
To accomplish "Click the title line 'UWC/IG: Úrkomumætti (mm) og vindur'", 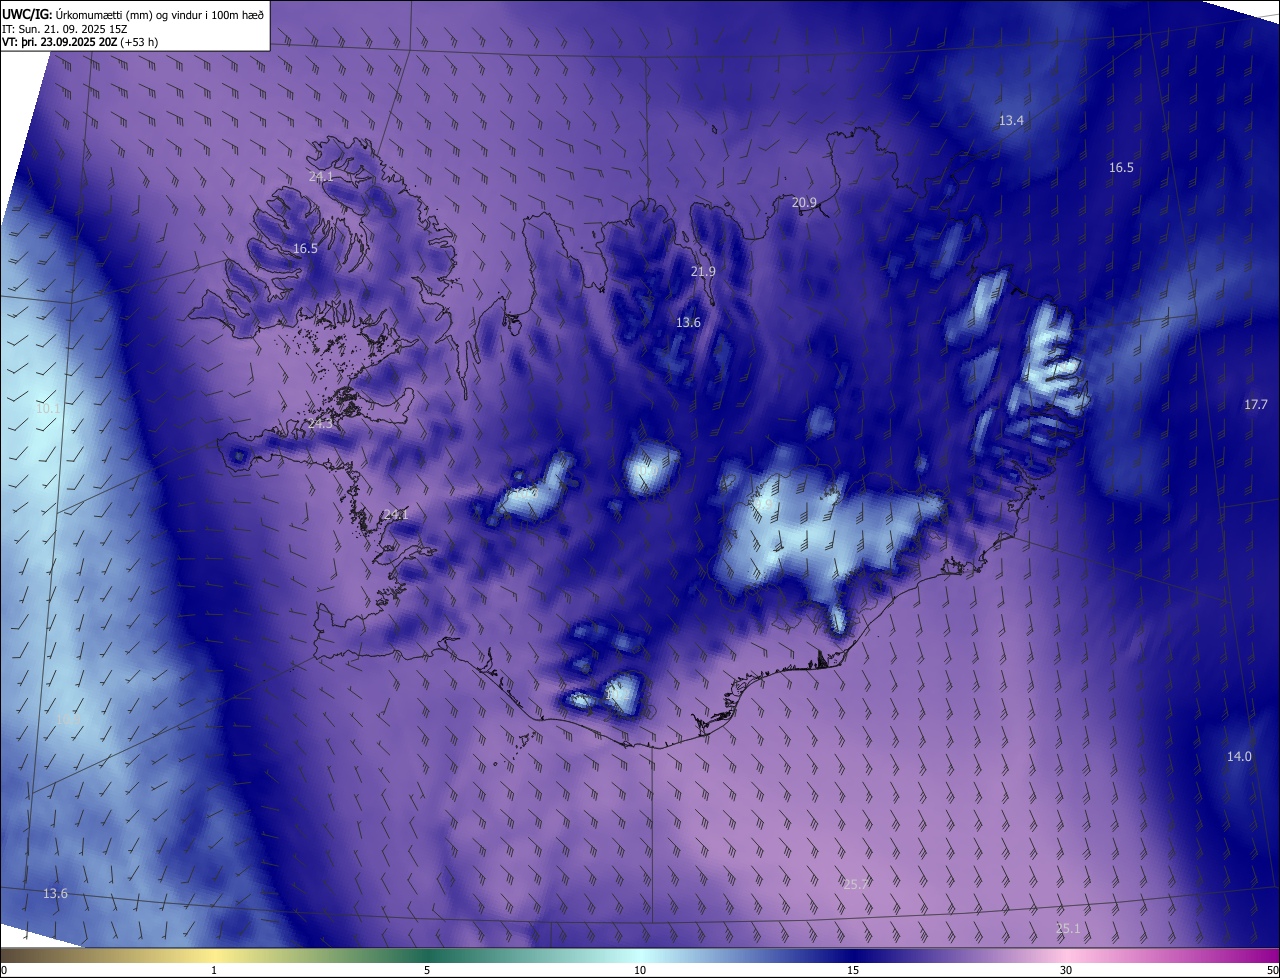I will pos(133,14).
